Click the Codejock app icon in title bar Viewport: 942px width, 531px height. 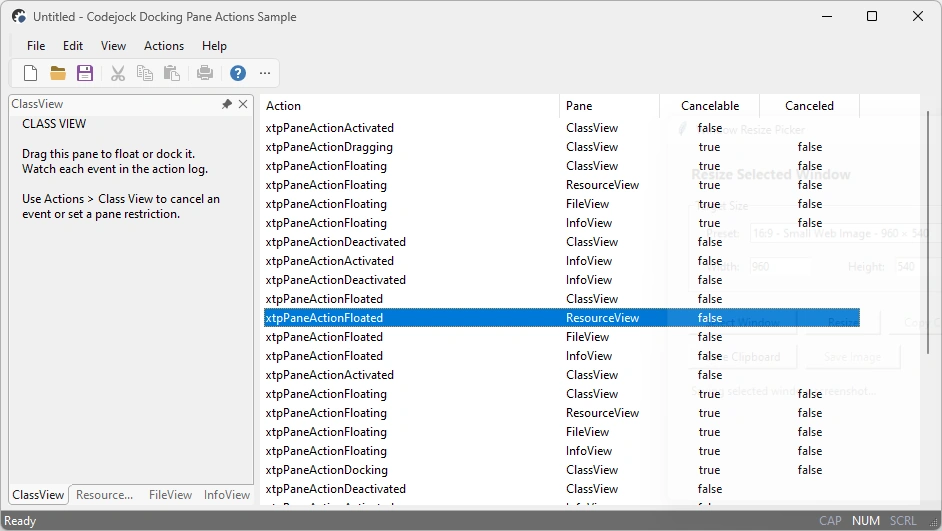pyautogui.click(x=19, y=17)
